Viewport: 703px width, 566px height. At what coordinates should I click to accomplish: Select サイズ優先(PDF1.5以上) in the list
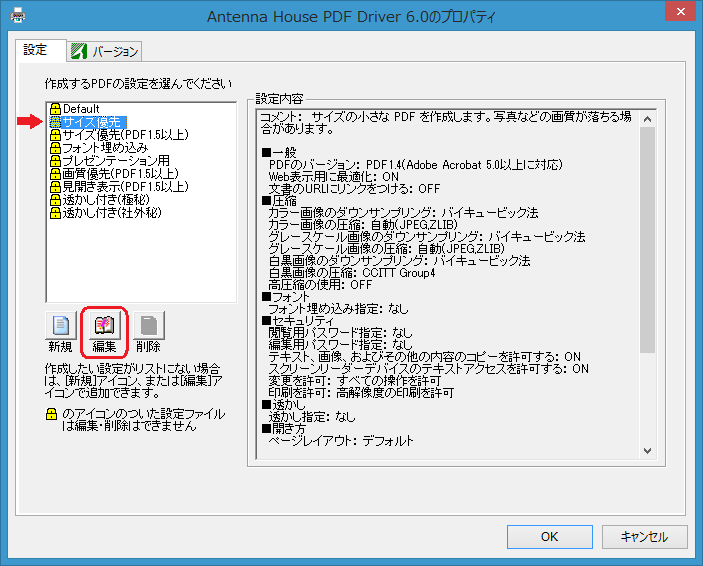[x=126, y=135]
